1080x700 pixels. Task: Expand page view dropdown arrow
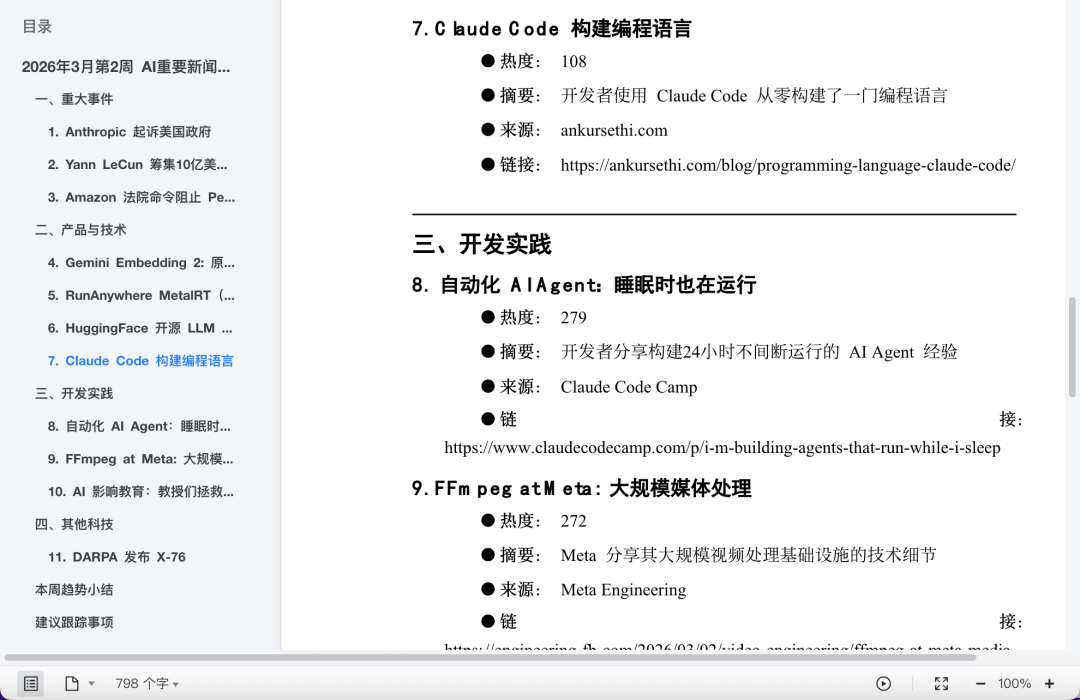point(92,684)
